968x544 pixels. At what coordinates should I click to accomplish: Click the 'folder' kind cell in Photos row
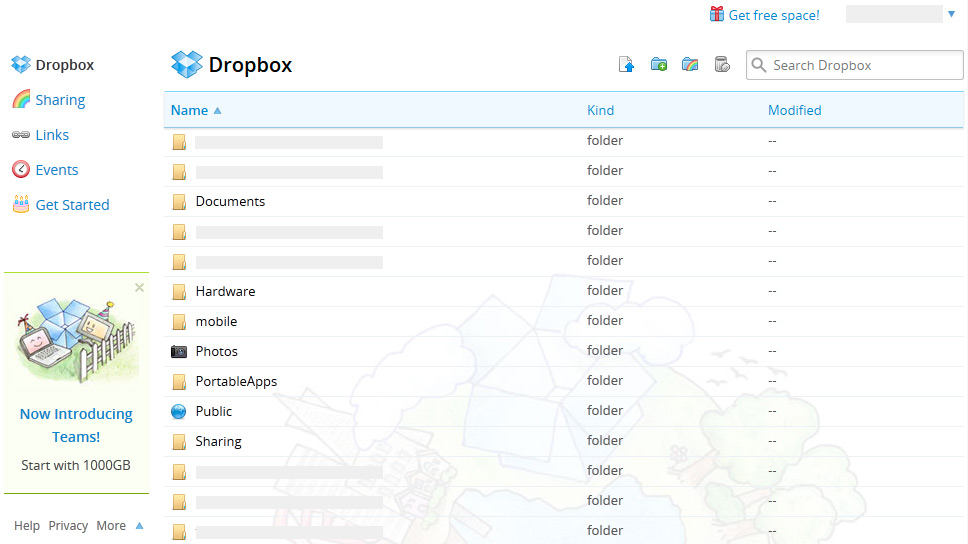point(605,350)
